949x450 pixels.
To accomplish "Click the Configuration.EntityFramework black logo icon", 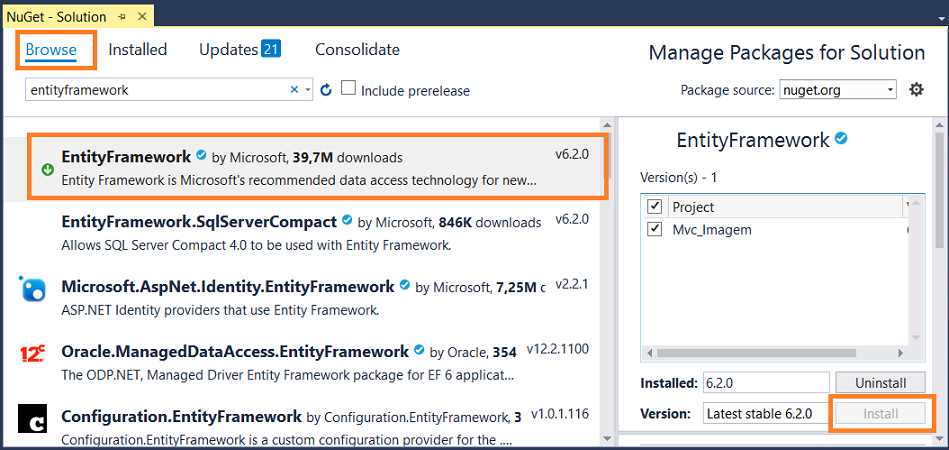I will coord(33,419).
